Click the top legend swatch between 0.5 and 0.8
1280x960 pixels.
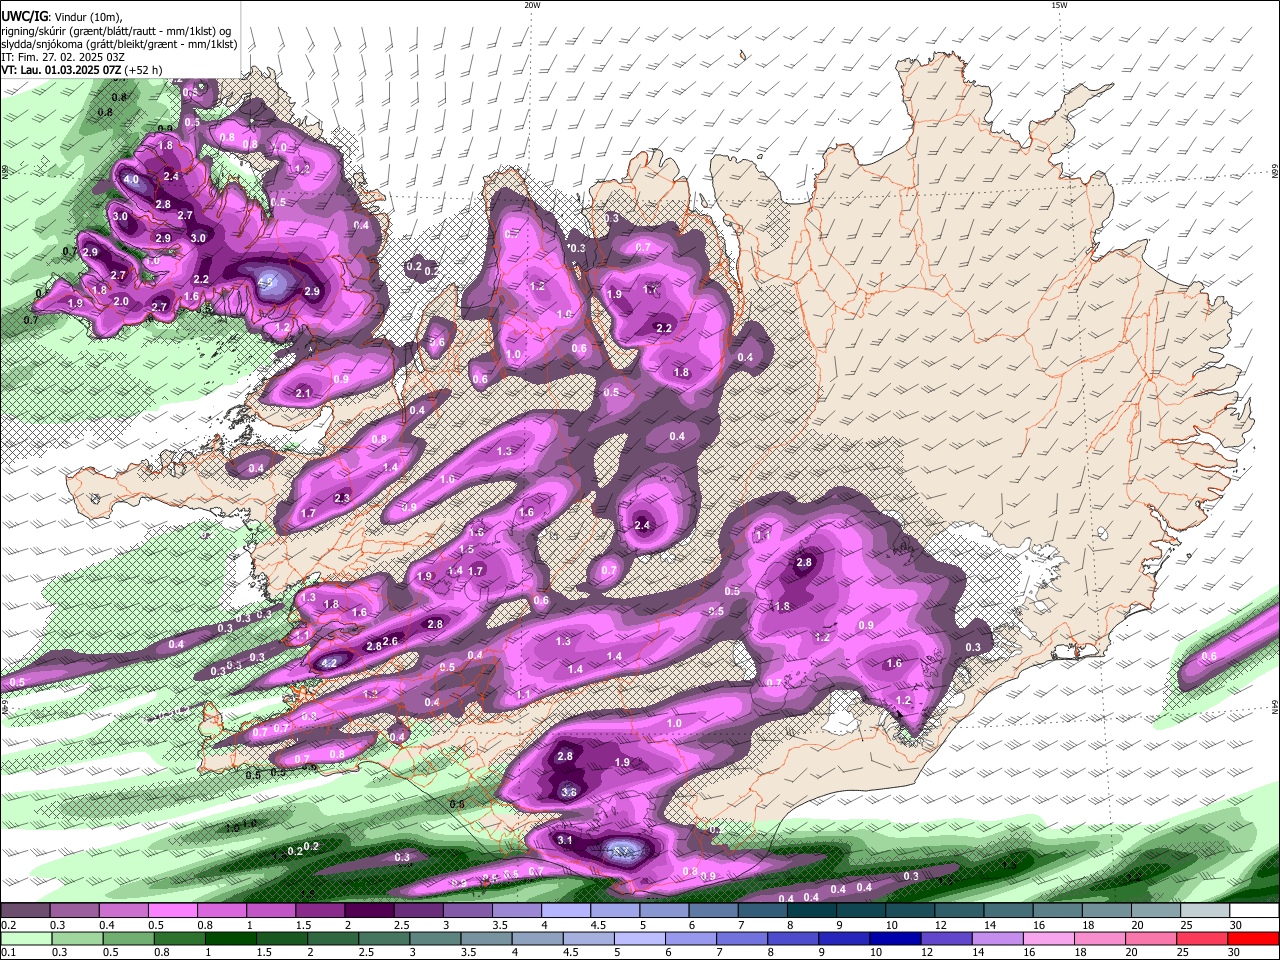coord(172,911)
